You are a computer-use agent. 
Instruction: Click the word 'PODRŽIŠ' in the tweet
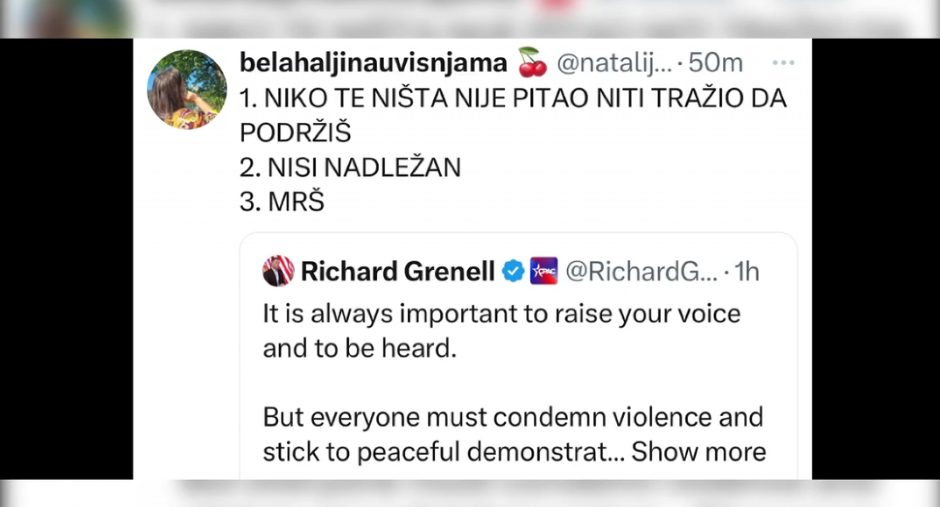coord(296,133)
